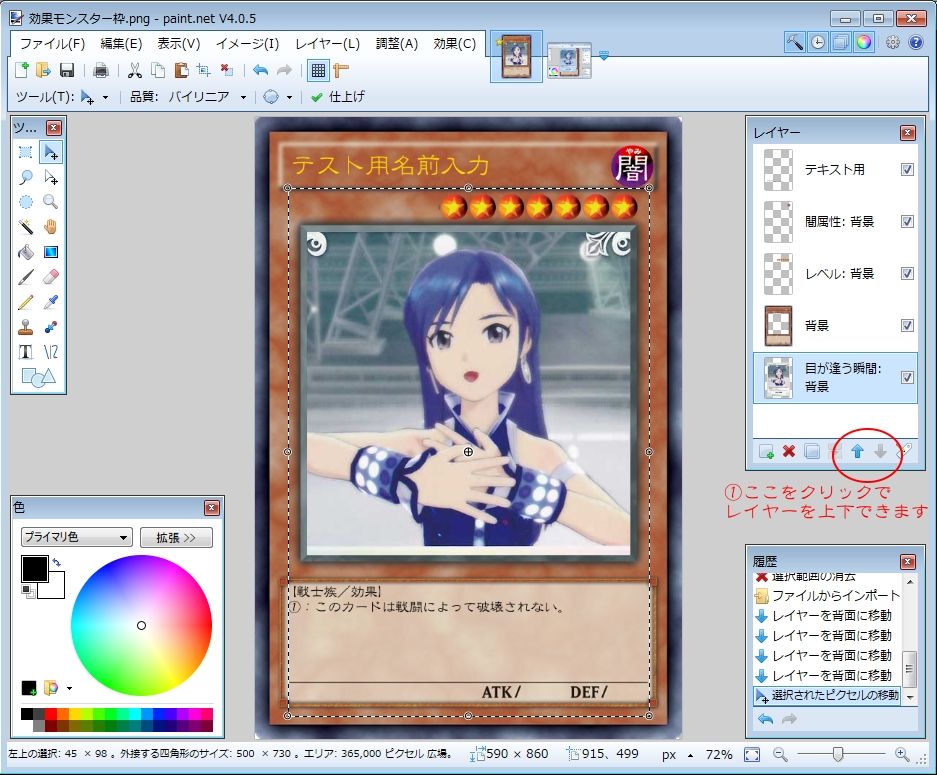Click the black primary color swatch
Viewport: 937px width, 775px height.
[x=35, y=569]
